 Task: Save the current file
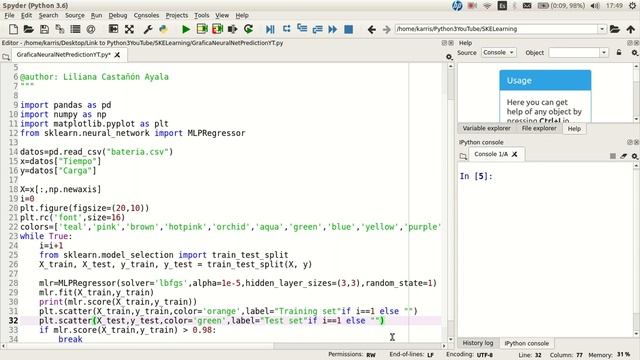coord(44,29)
